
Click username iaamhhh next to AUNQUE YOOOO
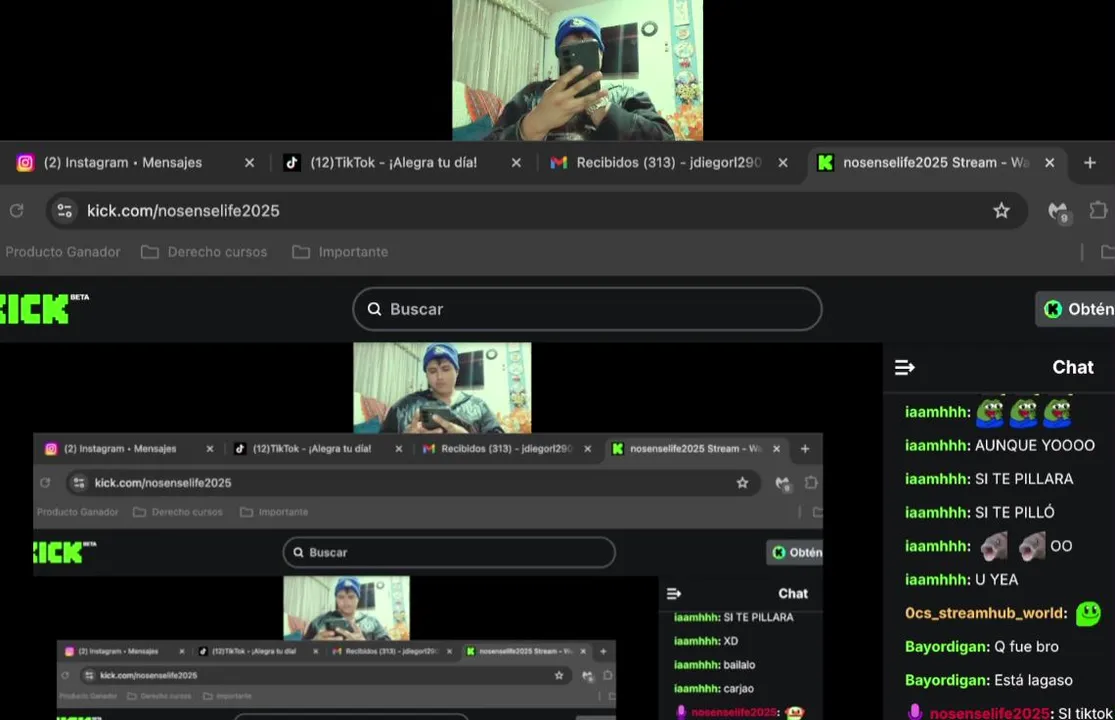coord(937,446)
